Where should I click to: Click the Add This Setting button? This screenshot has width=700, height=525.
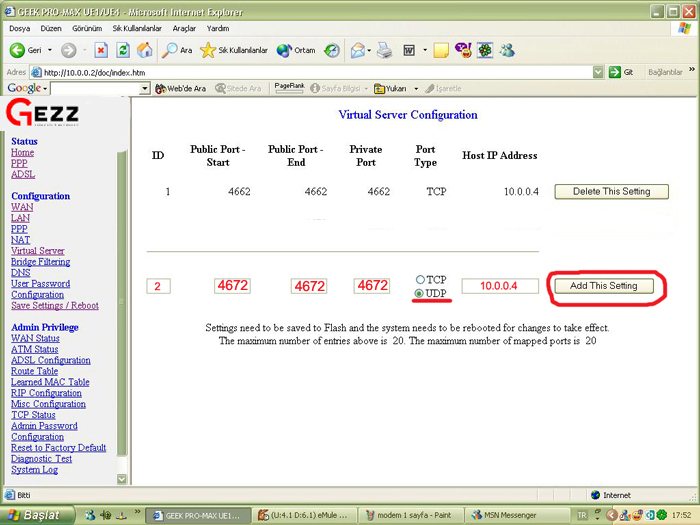click(604, 286)
